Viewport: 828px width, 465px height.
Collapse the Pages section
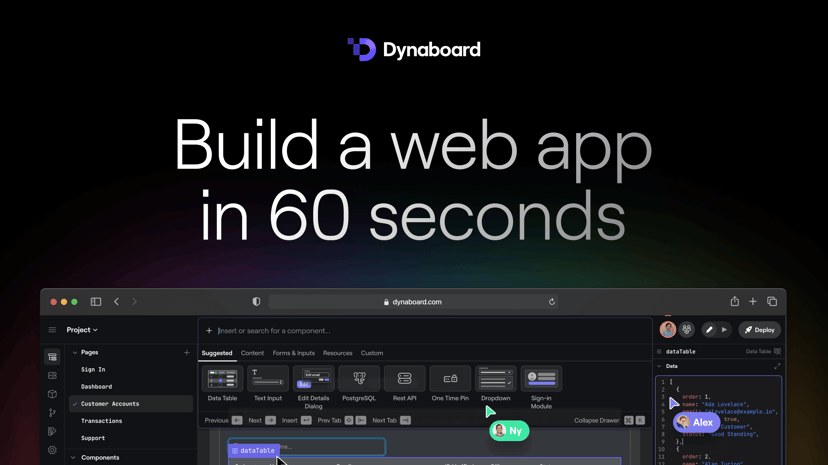point(74,353)
